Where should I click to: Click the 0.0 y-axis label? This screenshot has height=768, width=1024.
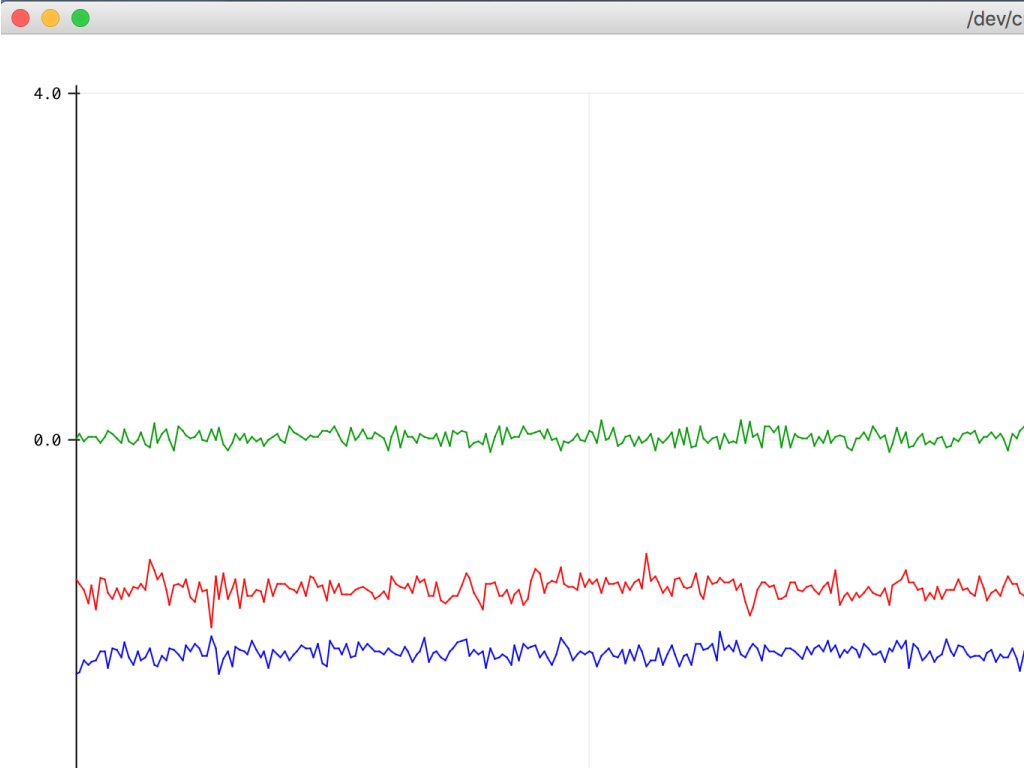47,441
